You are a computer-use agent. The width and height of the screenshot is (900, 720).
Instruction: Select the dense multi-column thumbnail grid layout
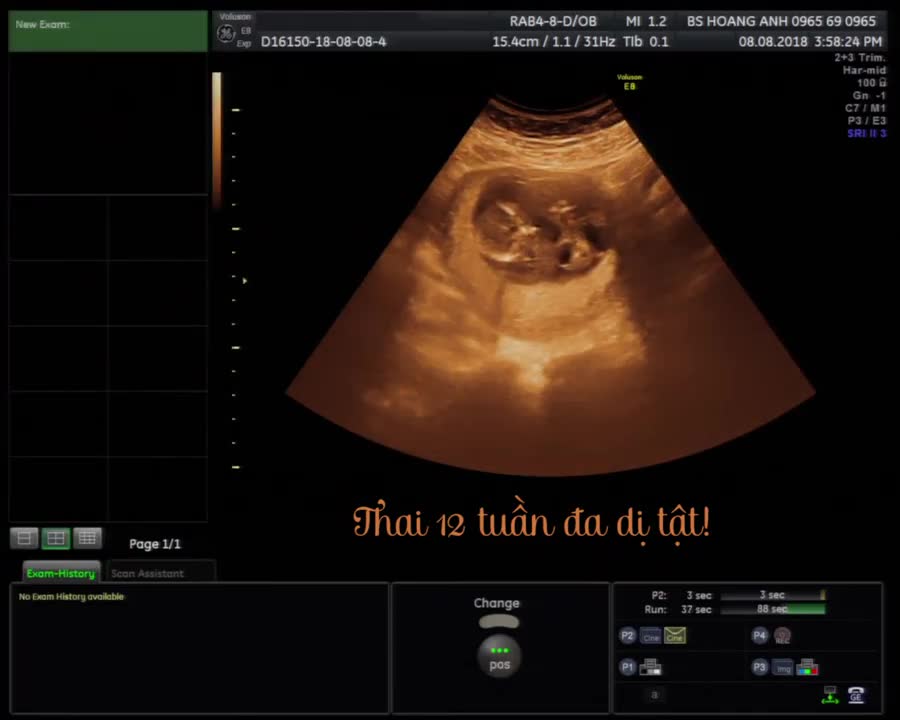(87, 538)
